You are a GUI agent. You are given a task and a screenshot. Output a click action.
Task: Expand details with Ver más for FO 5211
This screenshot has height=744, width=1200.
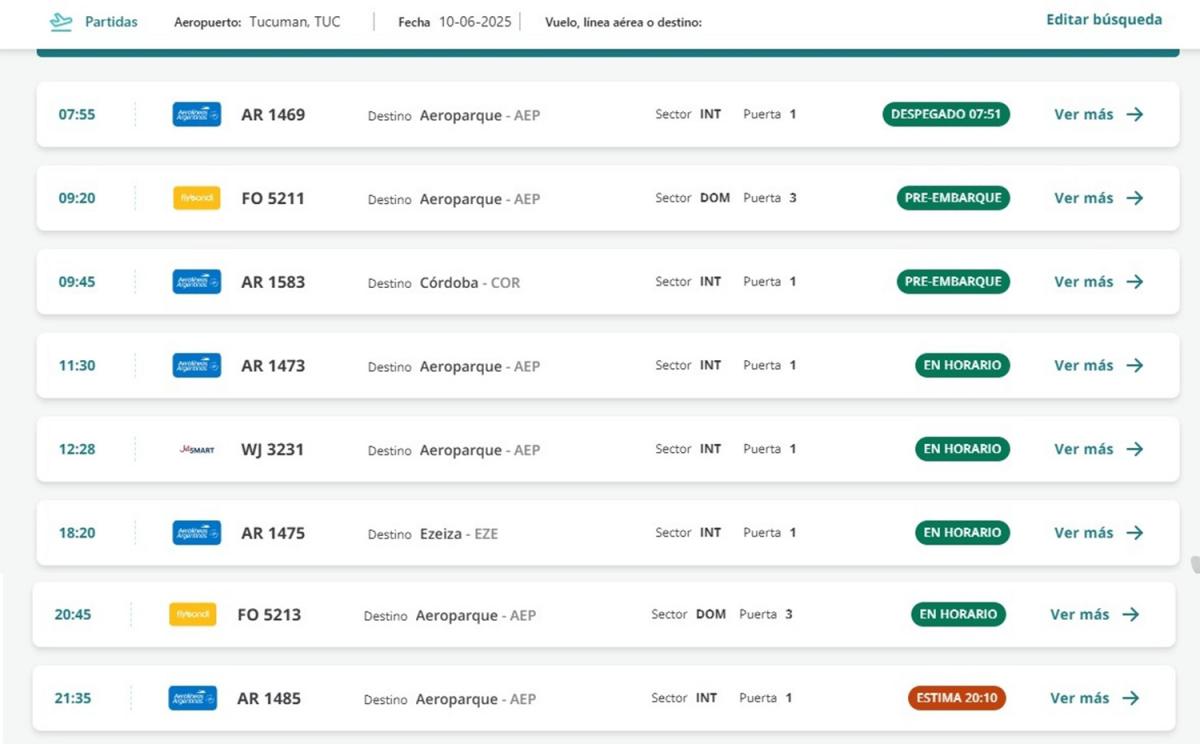[1084, 198]
